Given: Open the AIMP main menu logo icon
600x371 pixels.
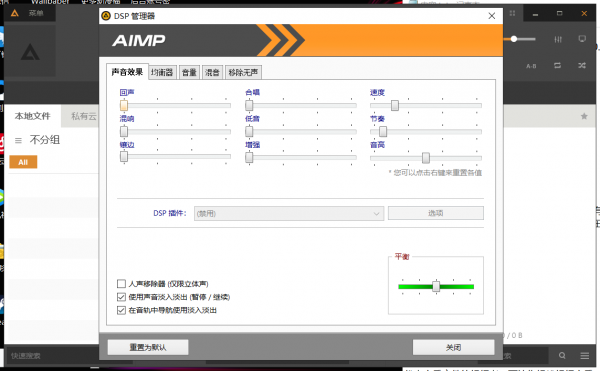Looking at the screenshot, I should pyautogui.click(x=15, y=13).
